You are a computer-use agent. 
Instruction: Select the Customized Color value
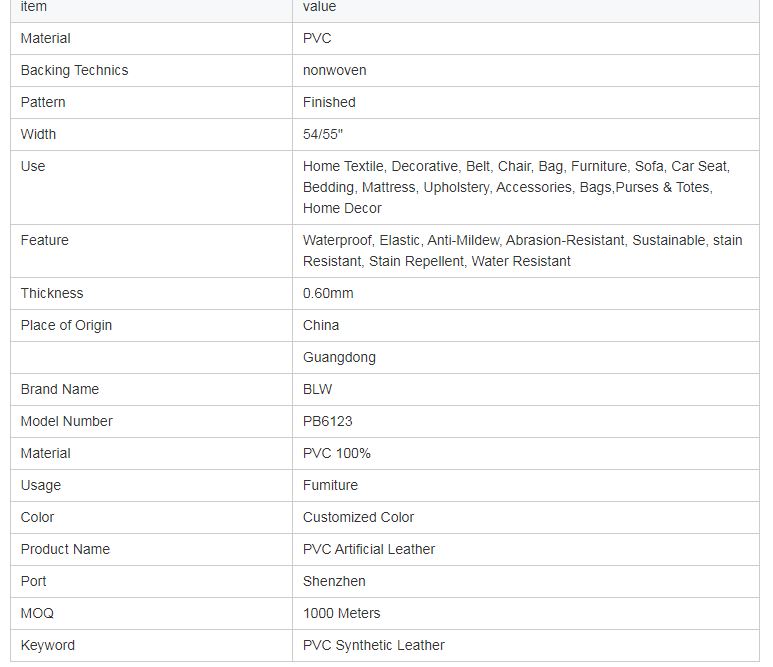[x=358, y=518]
